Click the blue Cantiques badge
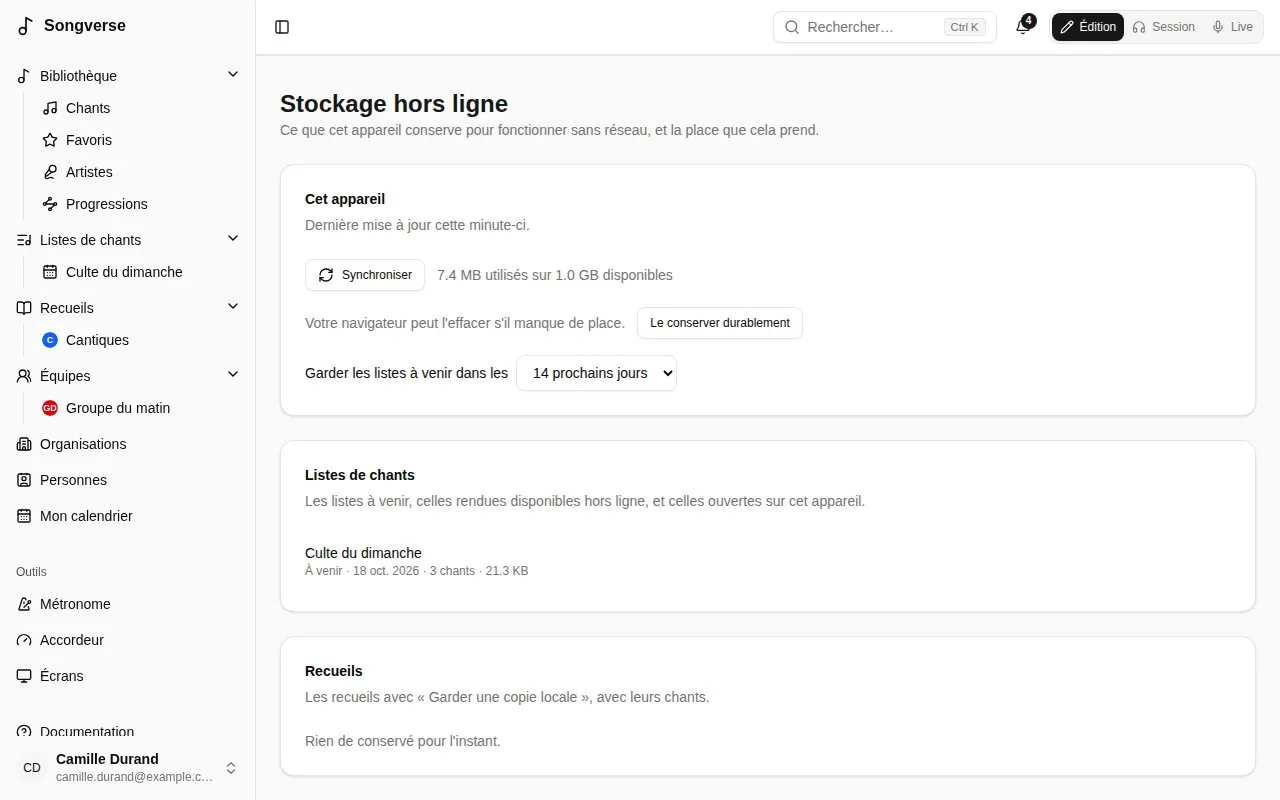 click(x=50, y=340)
